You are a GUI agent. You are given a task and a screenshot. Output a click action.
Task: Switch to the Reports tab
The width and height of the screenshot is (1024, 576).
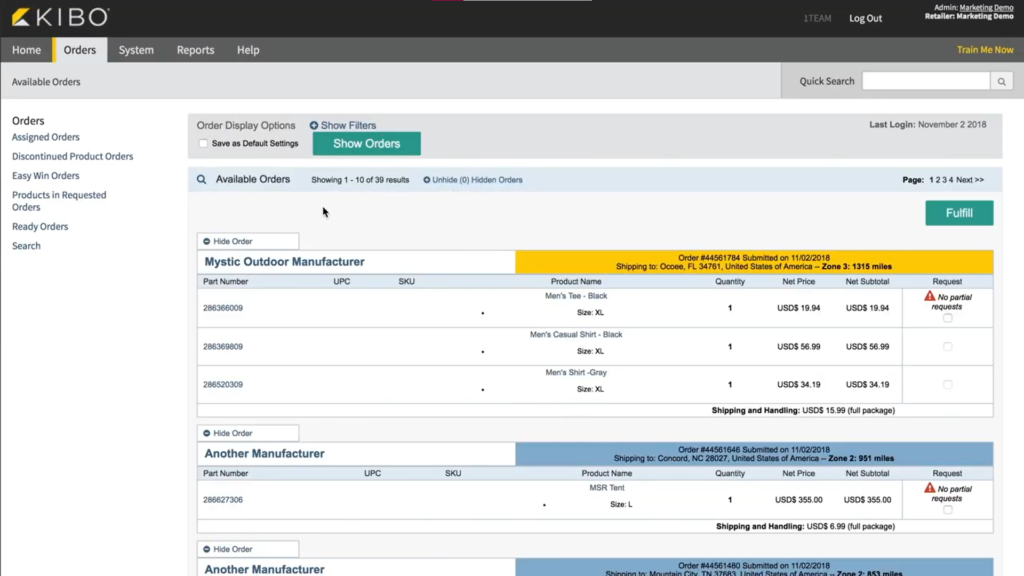(x=195, y=49)
